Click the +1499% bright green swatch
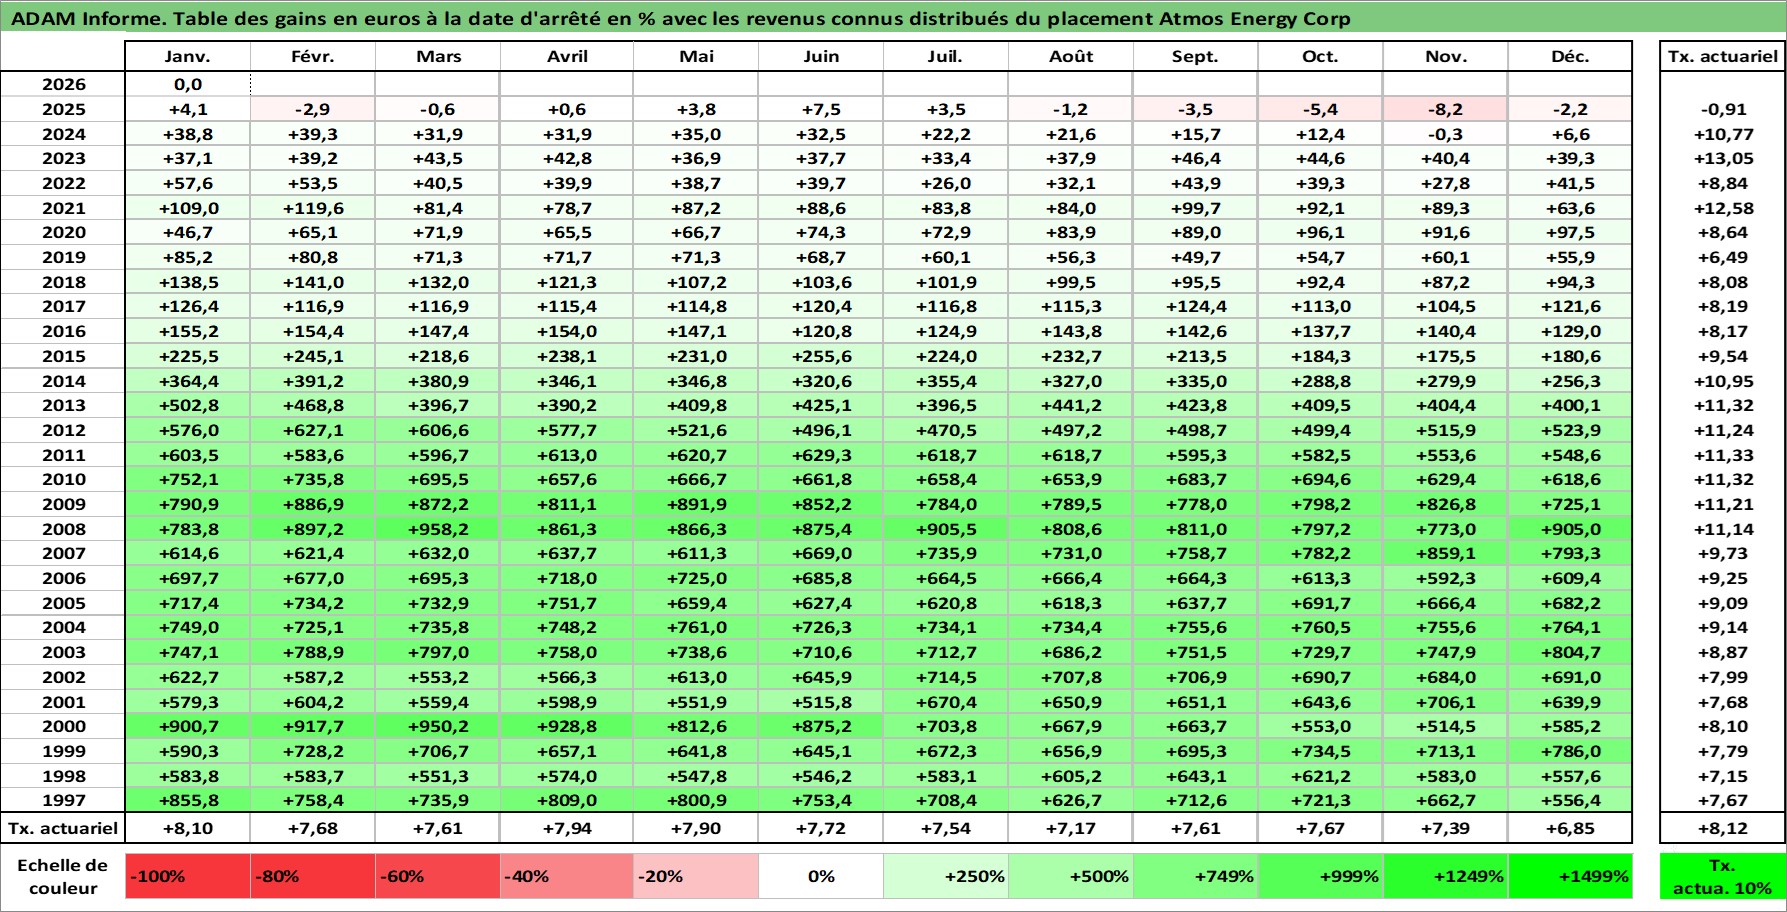The height and width of the screenshot is (912, 1787). click(x=1570, y=876)
